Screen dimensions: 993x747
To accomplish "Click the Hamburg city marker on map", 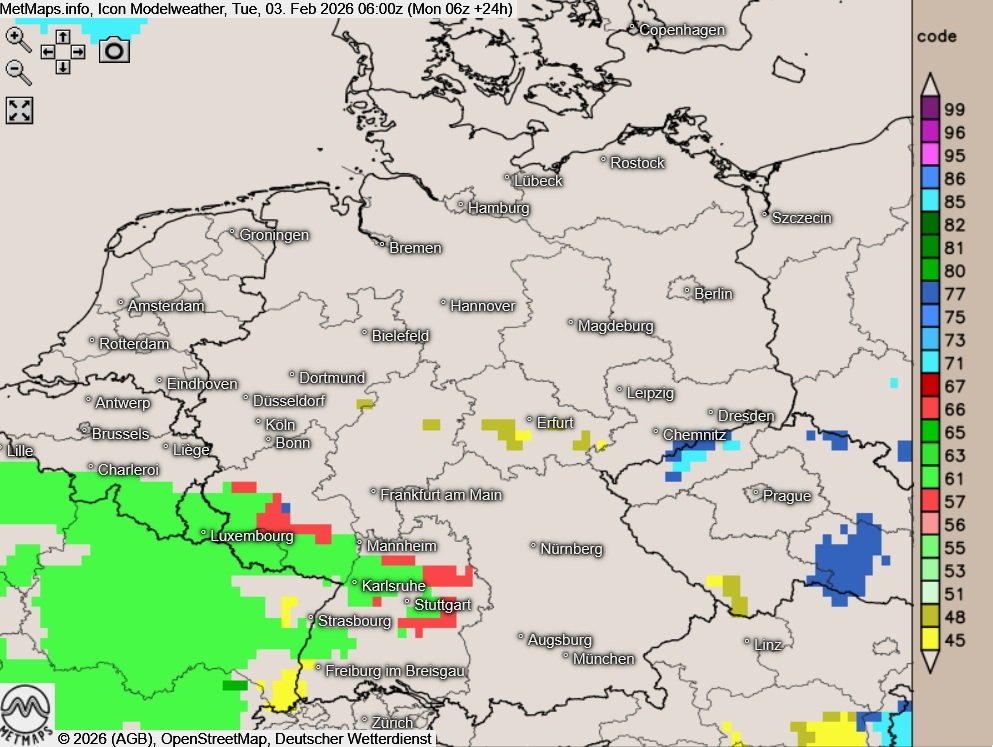I will (461, 205).
